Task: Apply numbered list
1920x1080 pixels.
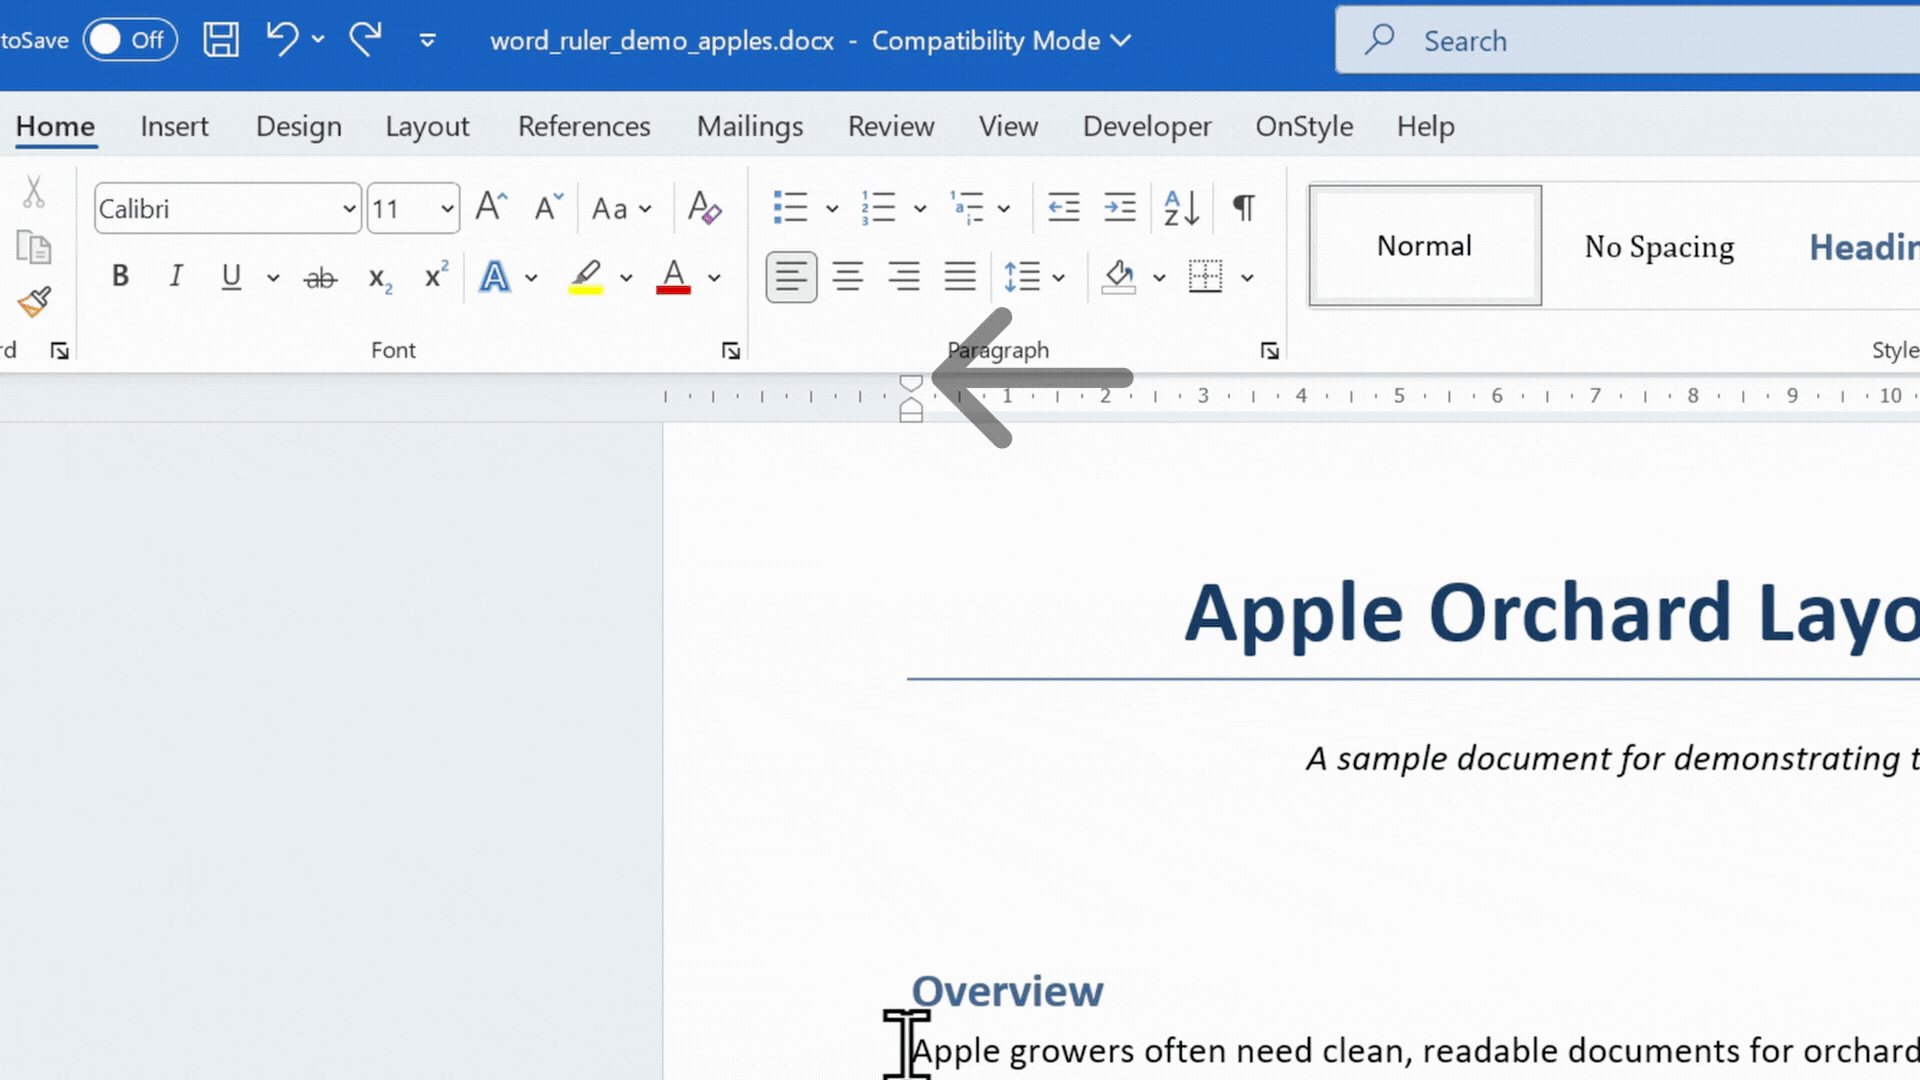Action: (878, 208)
